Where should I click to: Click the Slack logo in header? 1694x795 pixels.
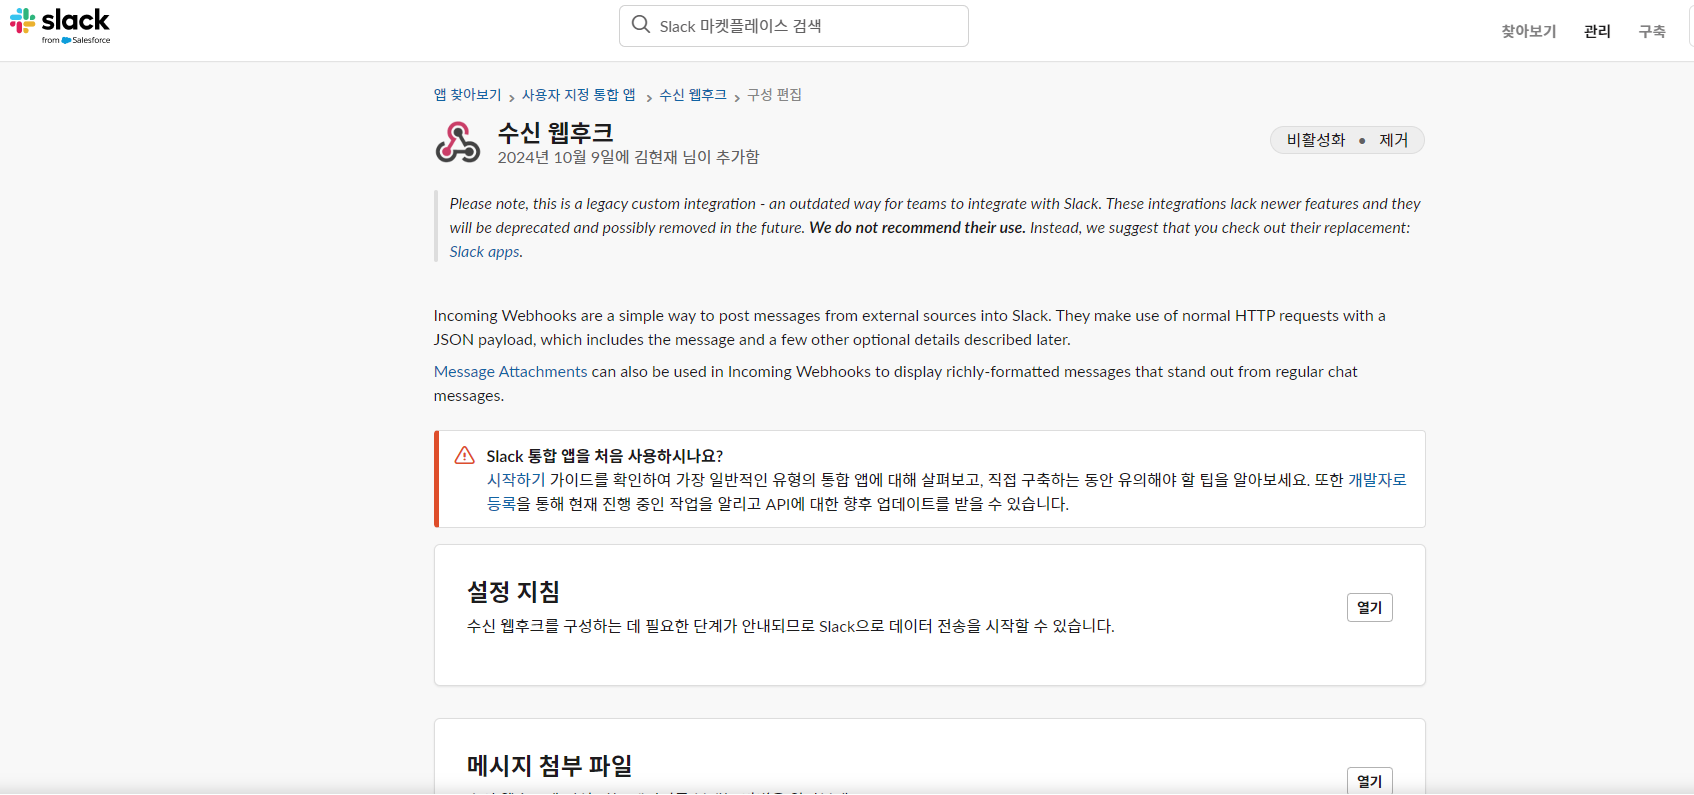(x=60, y=25)
